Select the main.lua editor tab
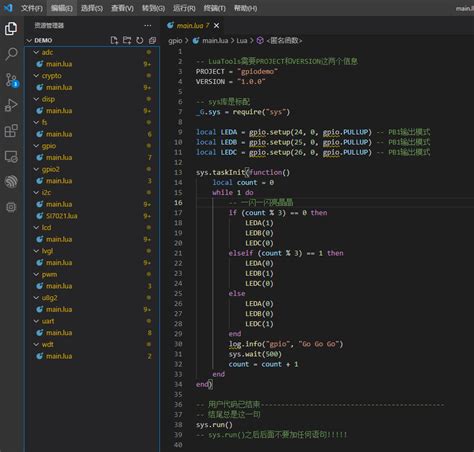Screen dimensions: 474x452 click(193, 26)
